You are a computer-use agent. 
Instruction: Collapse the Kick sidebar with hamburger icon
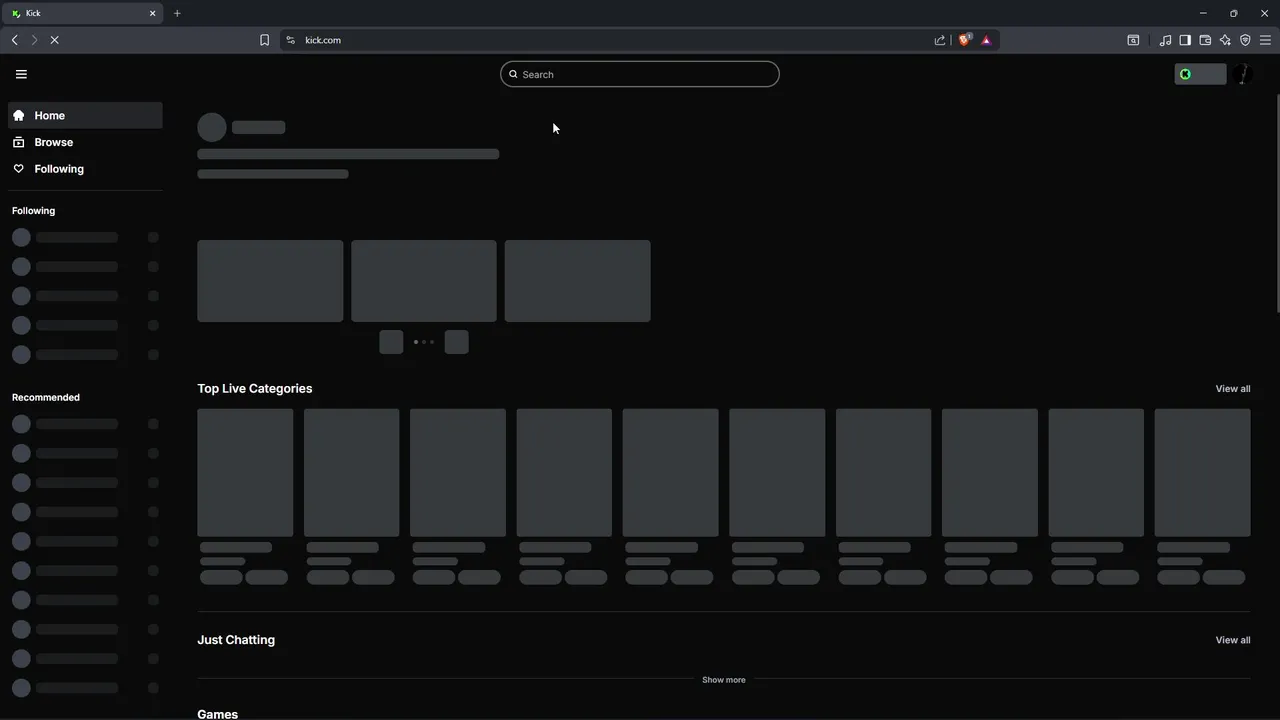[x=21, y=74]
